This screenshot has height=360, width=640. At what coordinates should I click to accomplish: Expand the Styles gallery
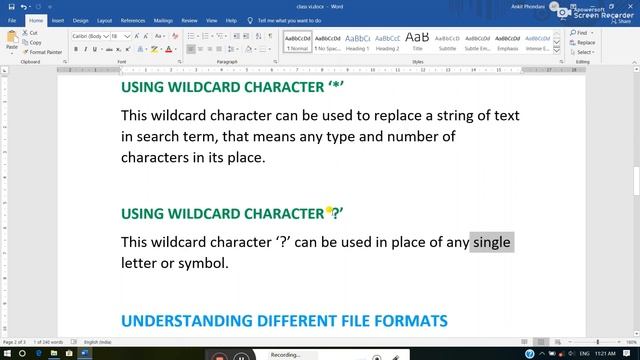click(x=557, y=50)
